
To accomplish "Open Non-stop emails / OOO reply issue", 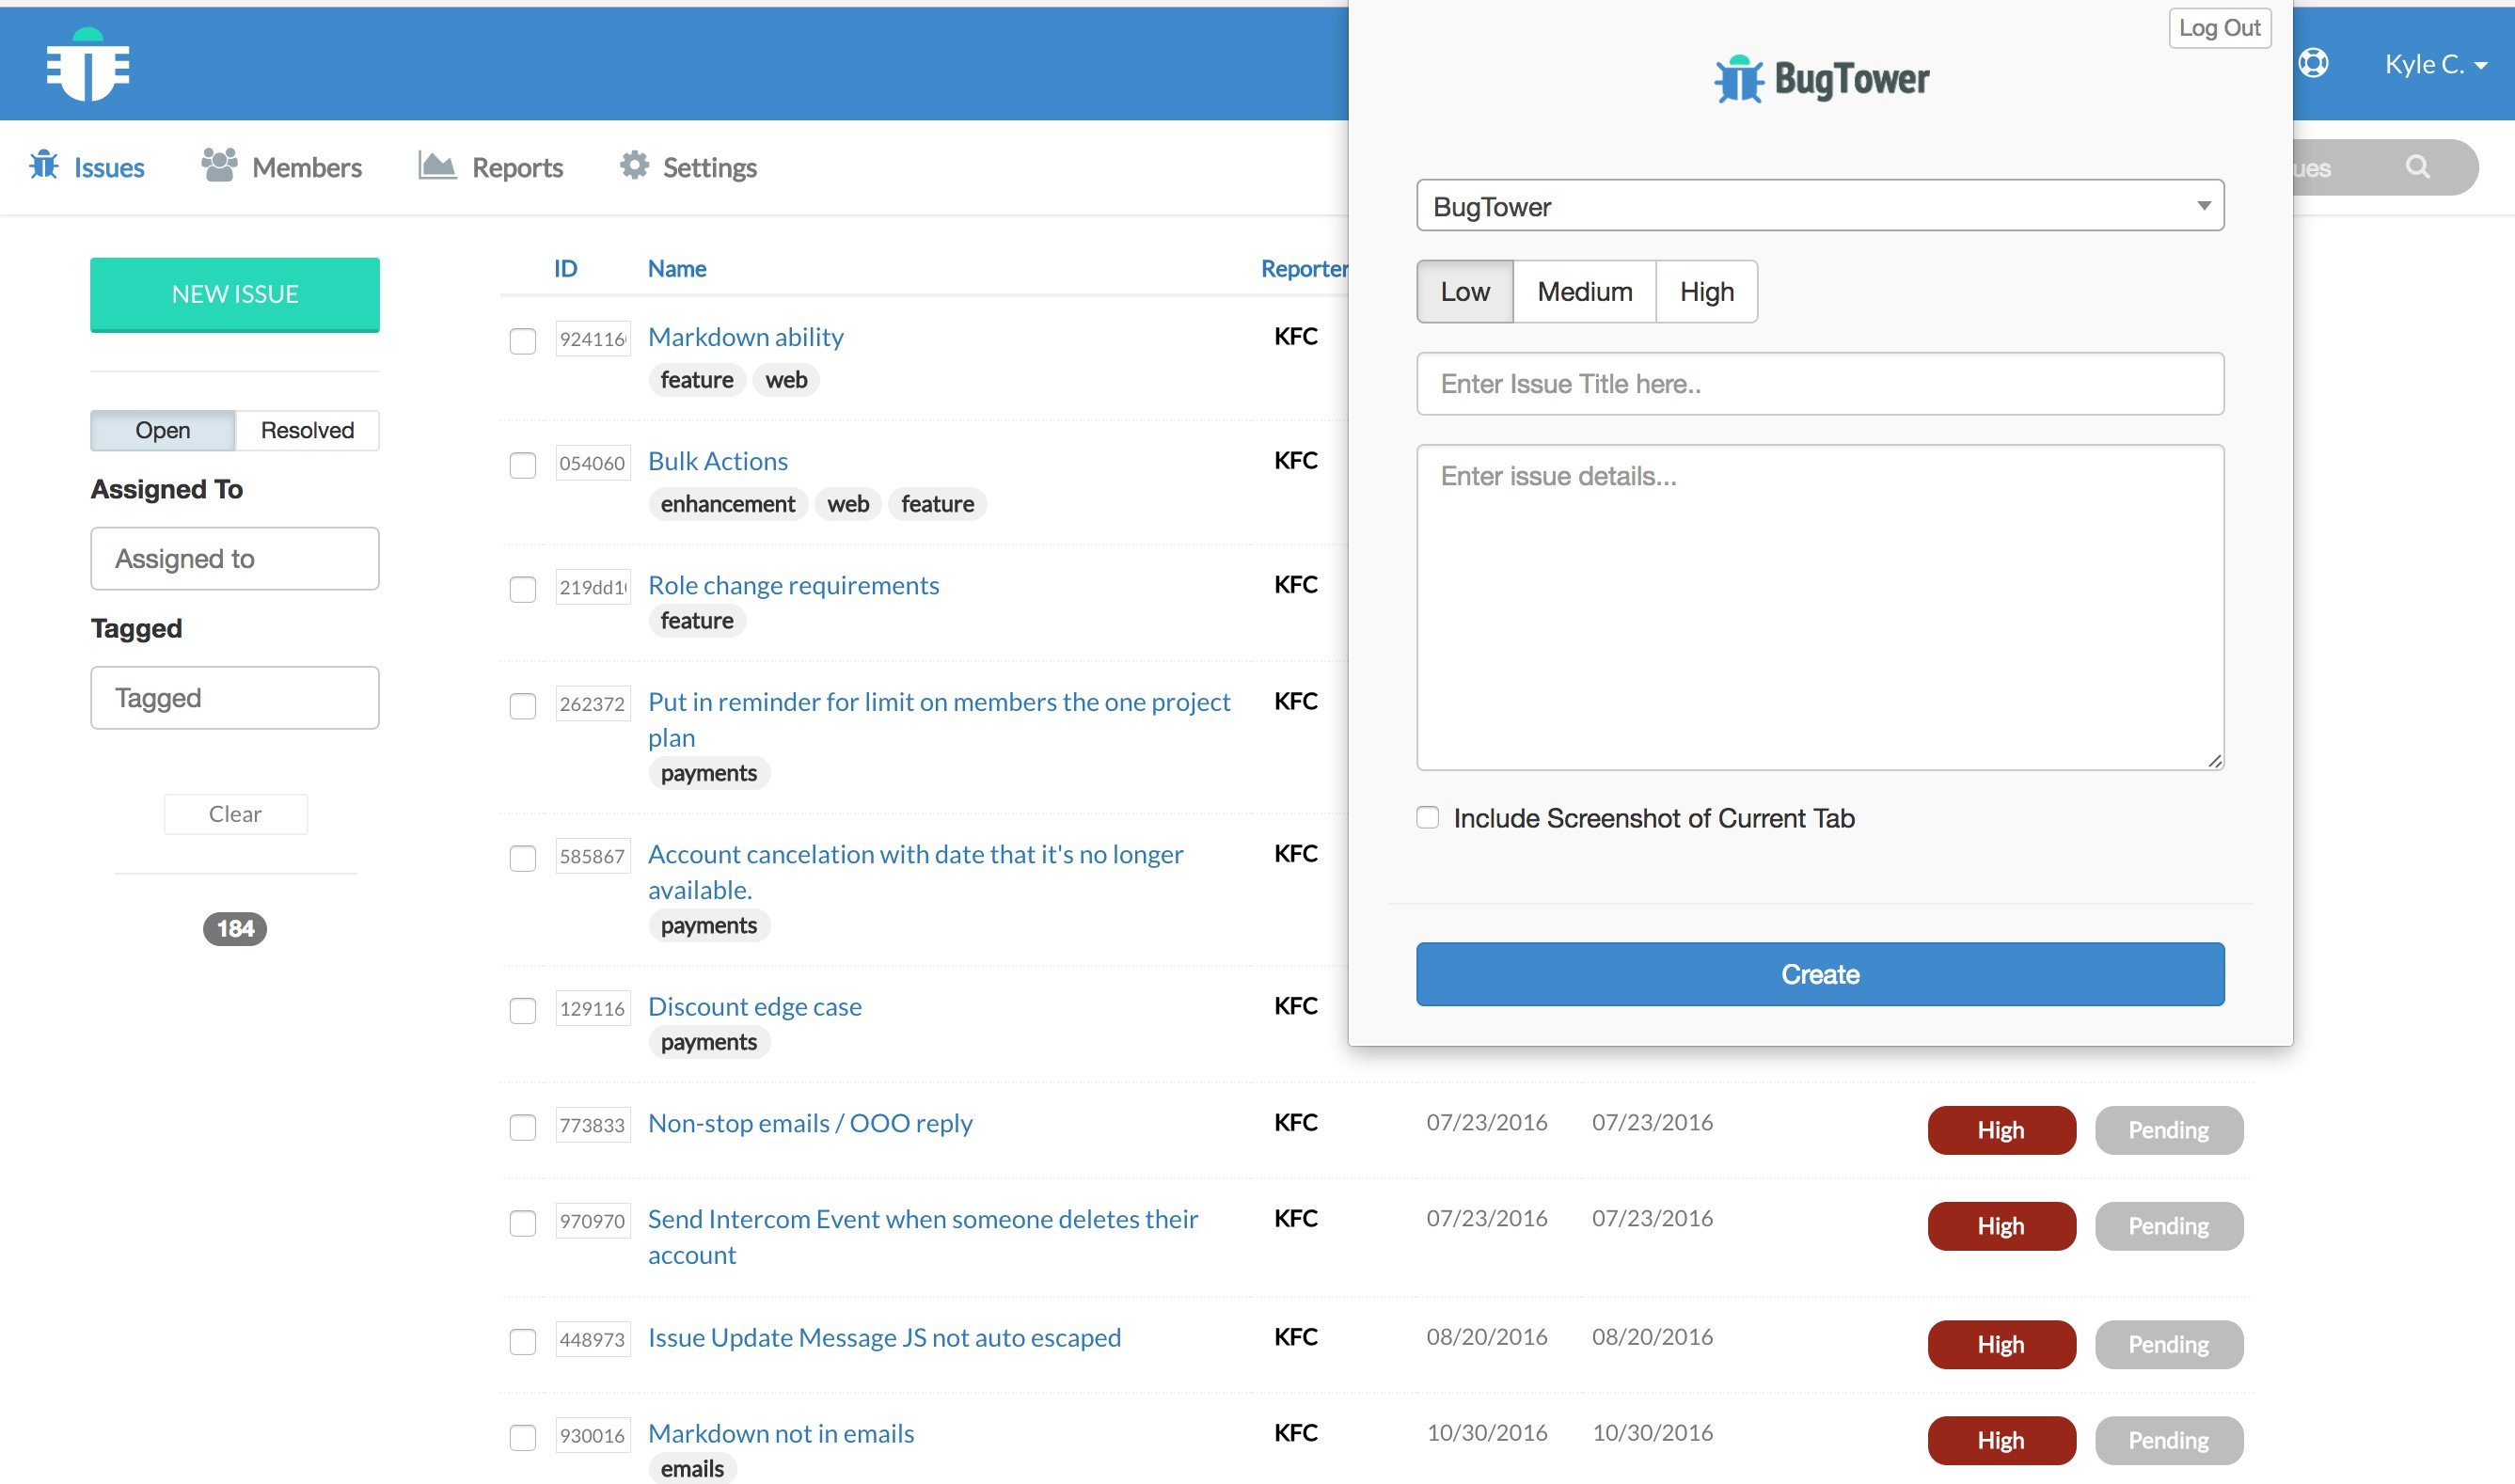I will [810, 1123].
